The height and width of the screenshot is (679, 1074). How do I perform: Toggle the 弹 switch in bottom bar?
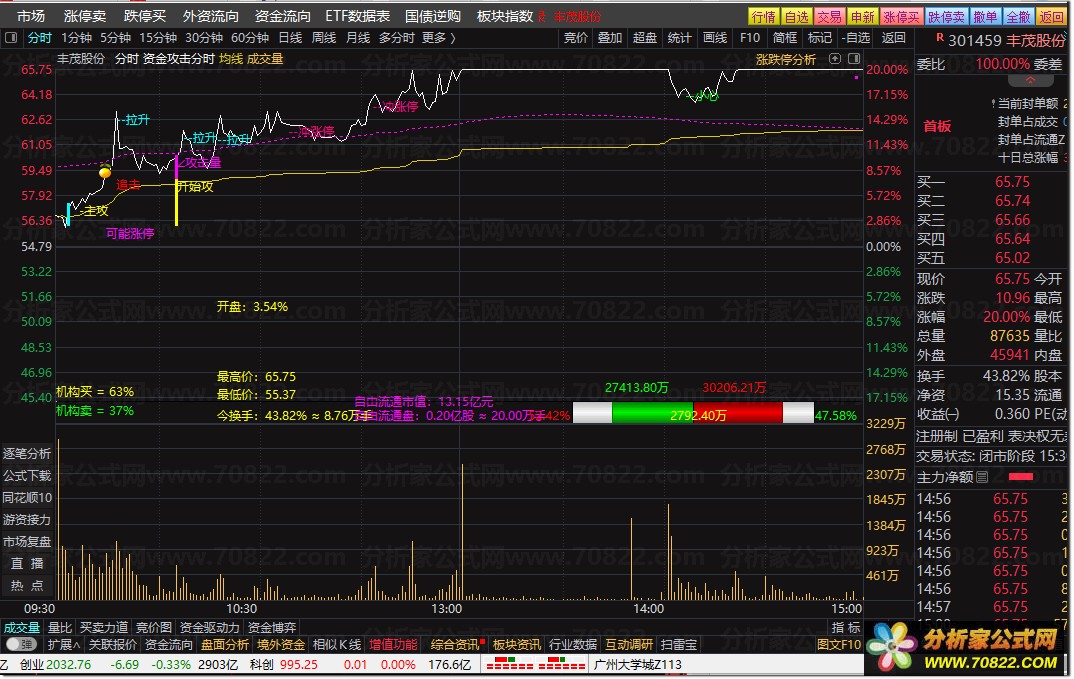21,645
